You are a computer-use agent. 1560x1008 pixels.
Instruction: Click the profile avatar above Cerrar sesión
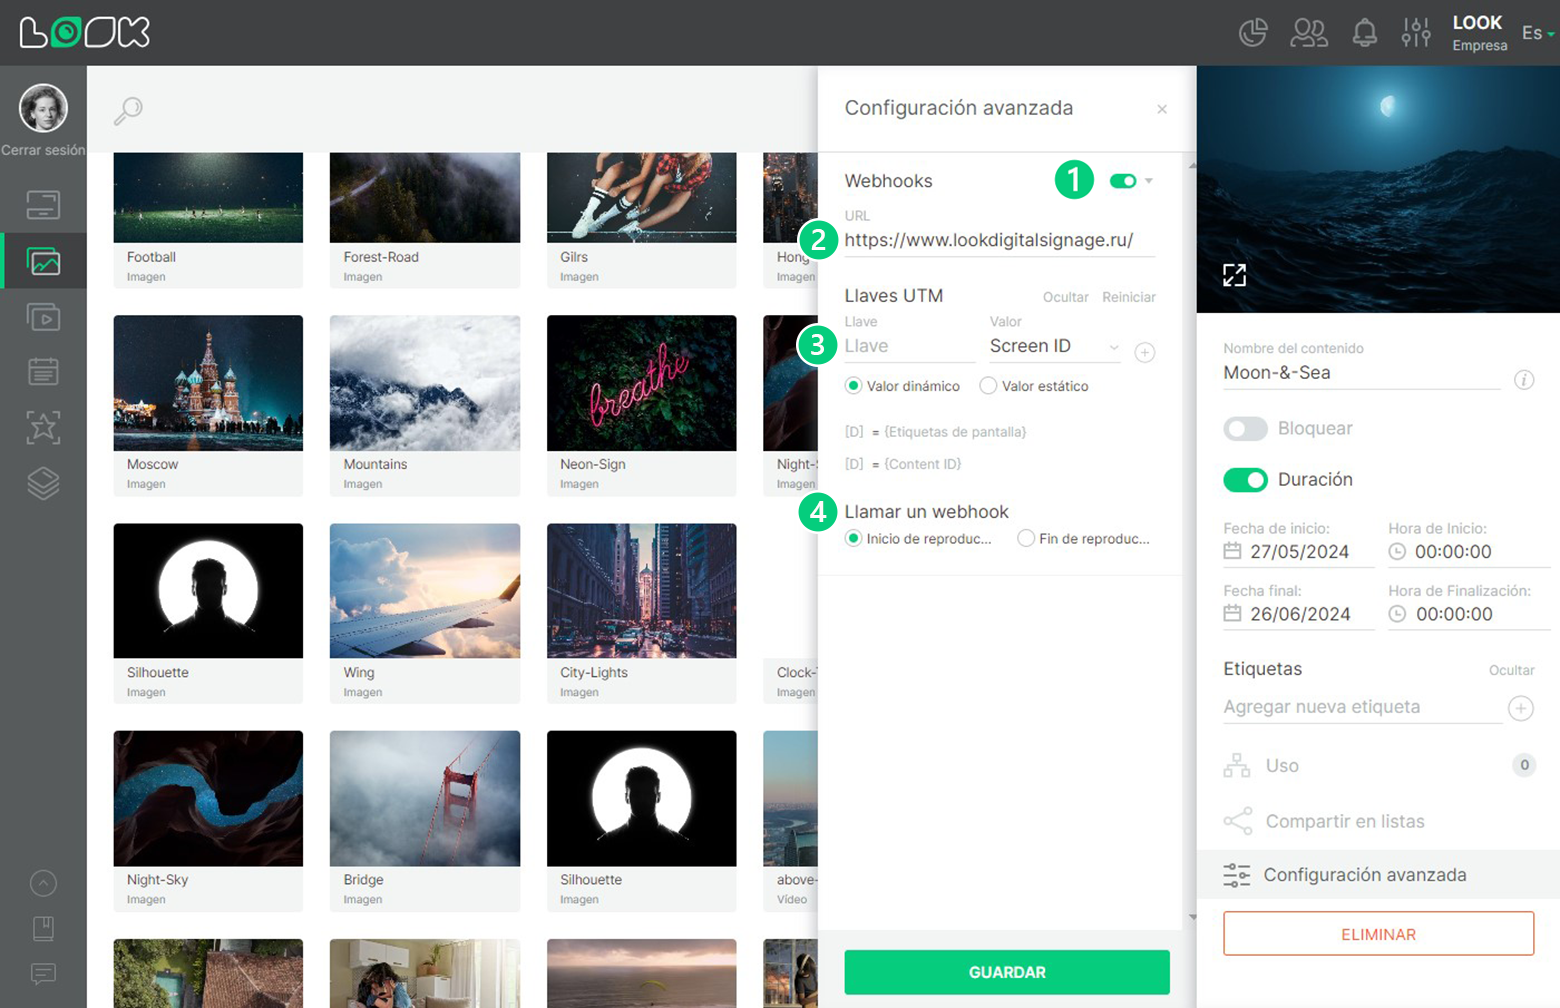[43, 108]
